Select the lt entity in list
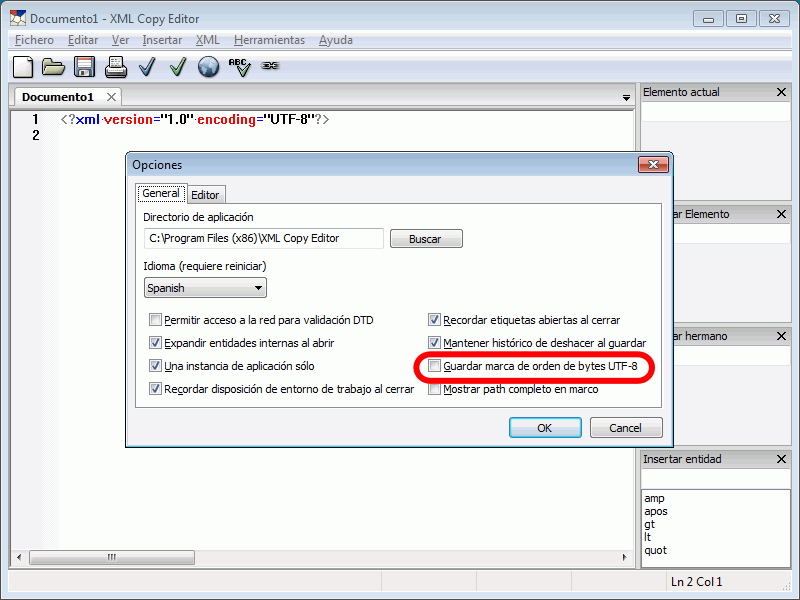 tap(647, 537)
